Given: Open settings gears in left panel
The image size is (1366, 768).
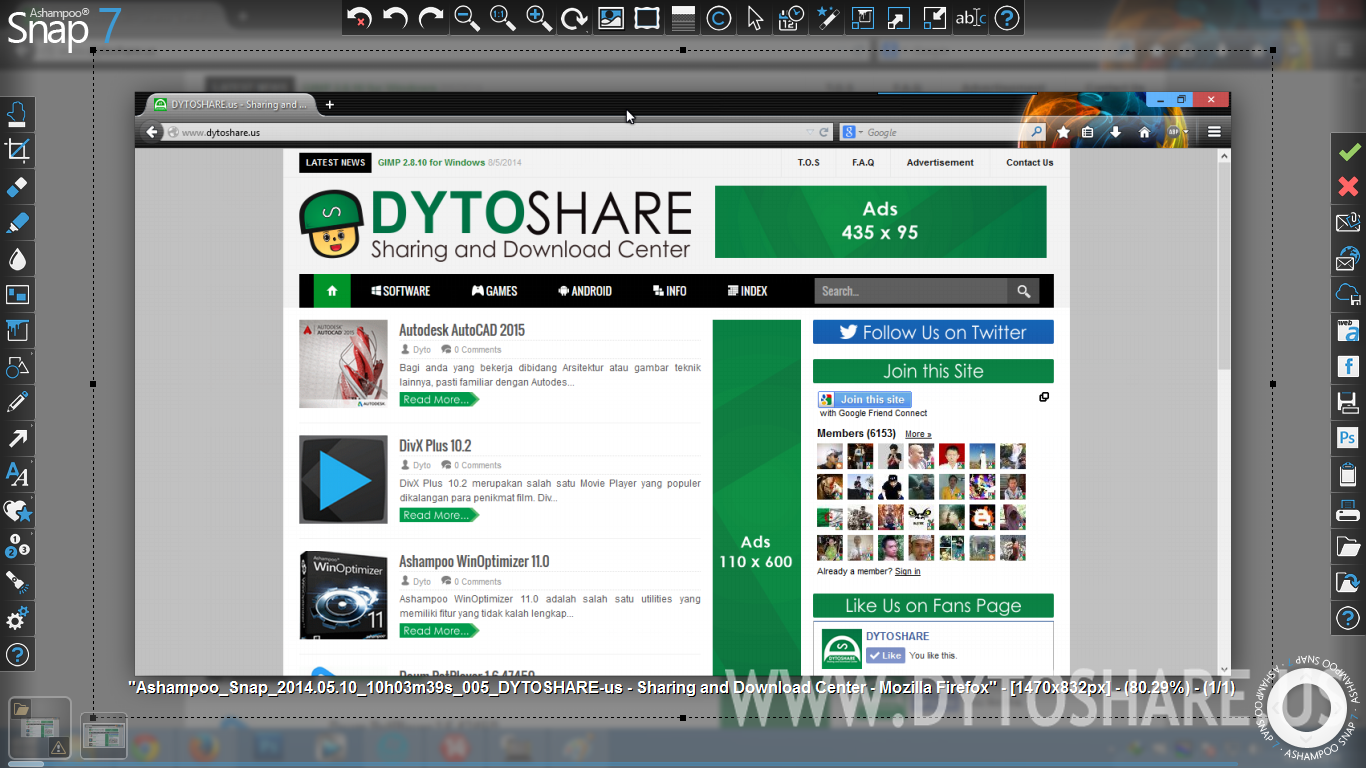Looking at the screenshot, I should coord(17,619).
